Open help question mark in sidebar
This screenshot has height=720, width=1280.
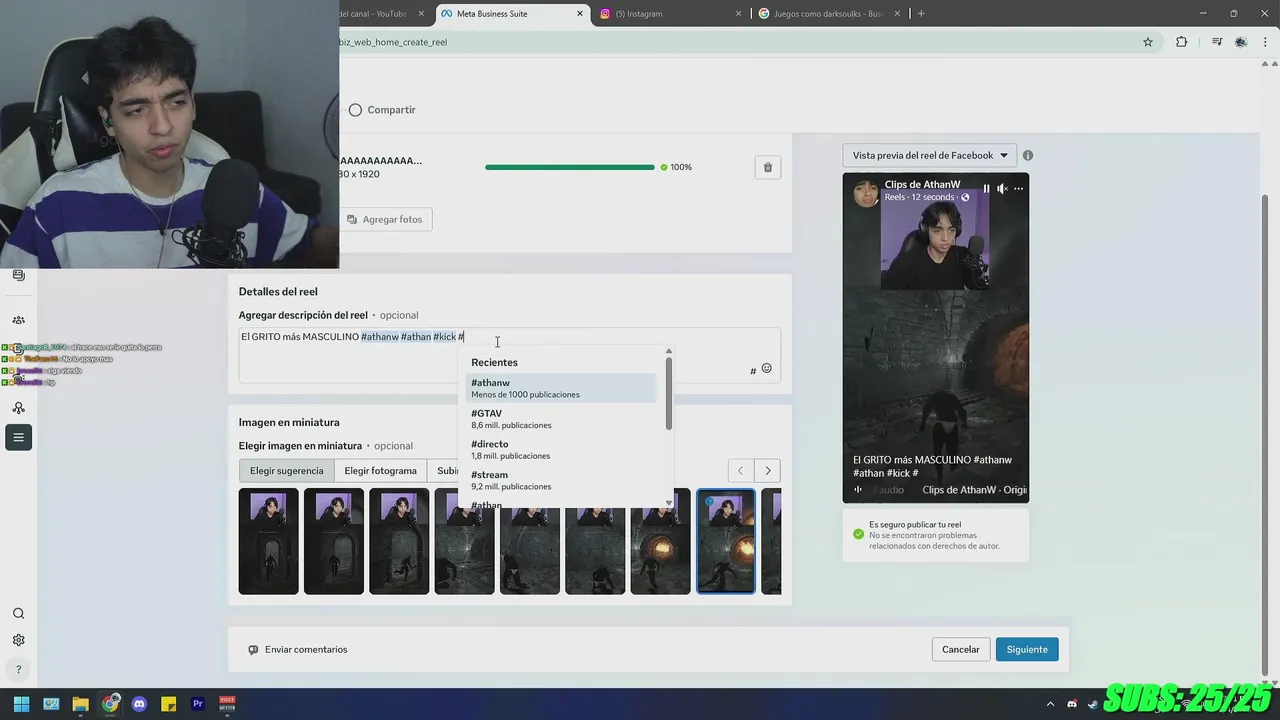pyautogui.click(x=18, y=670)
